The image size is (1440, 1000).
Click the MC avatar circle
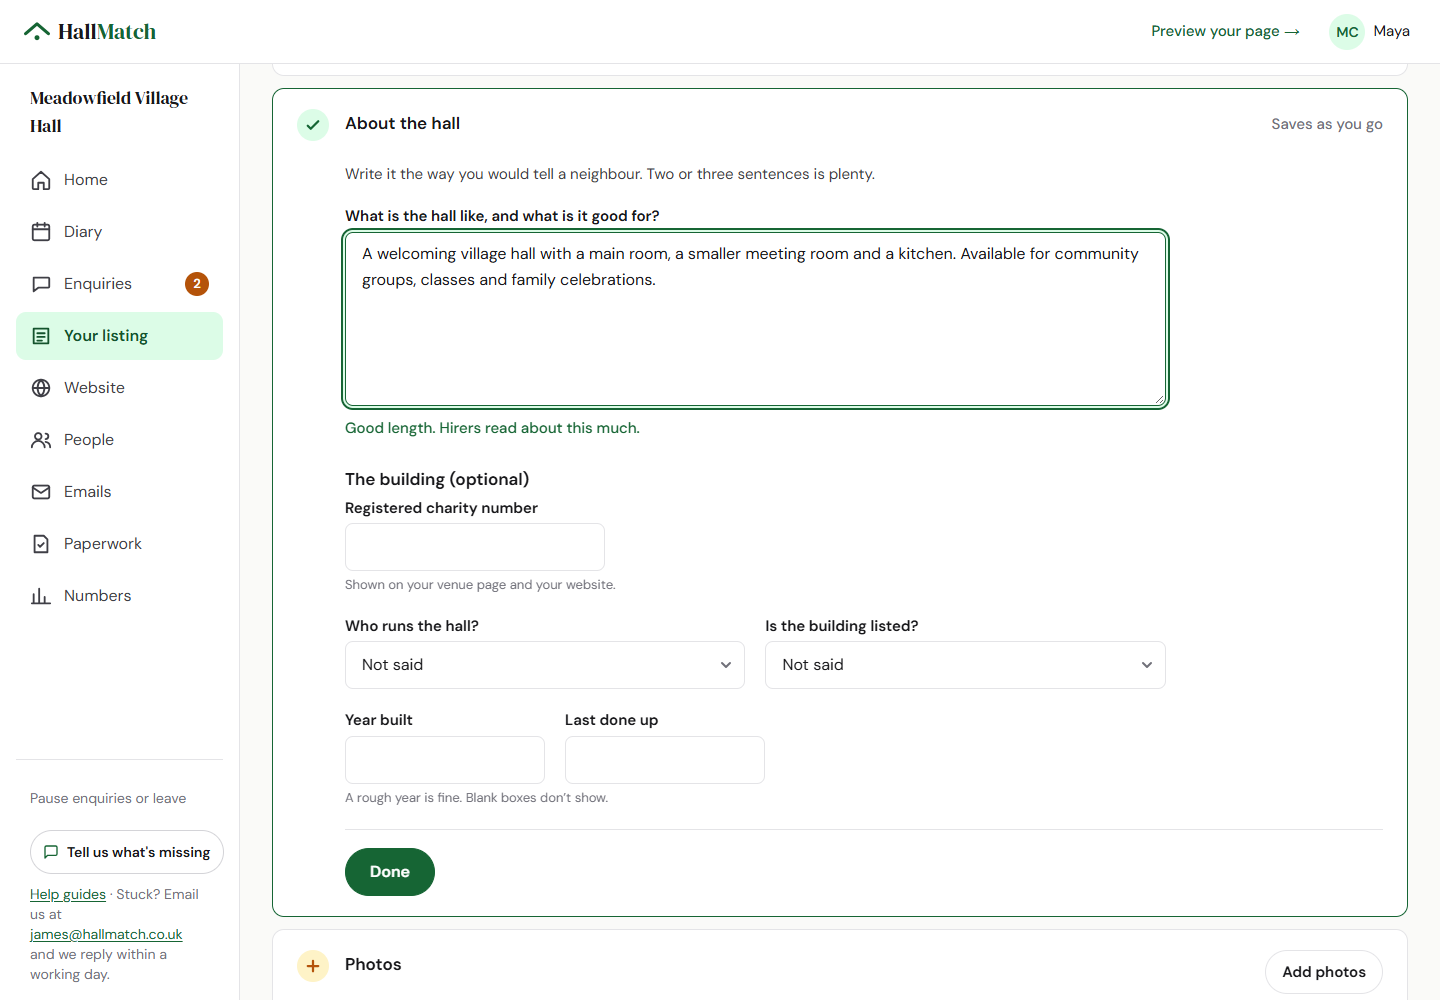[x=1347, y=32]
